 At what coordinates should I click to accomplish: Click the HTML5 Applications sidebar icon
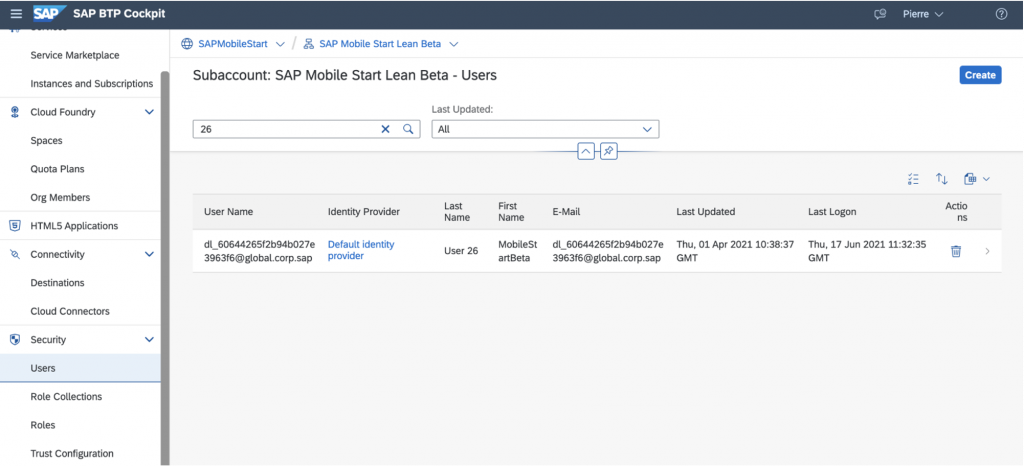tap(15, 226)
